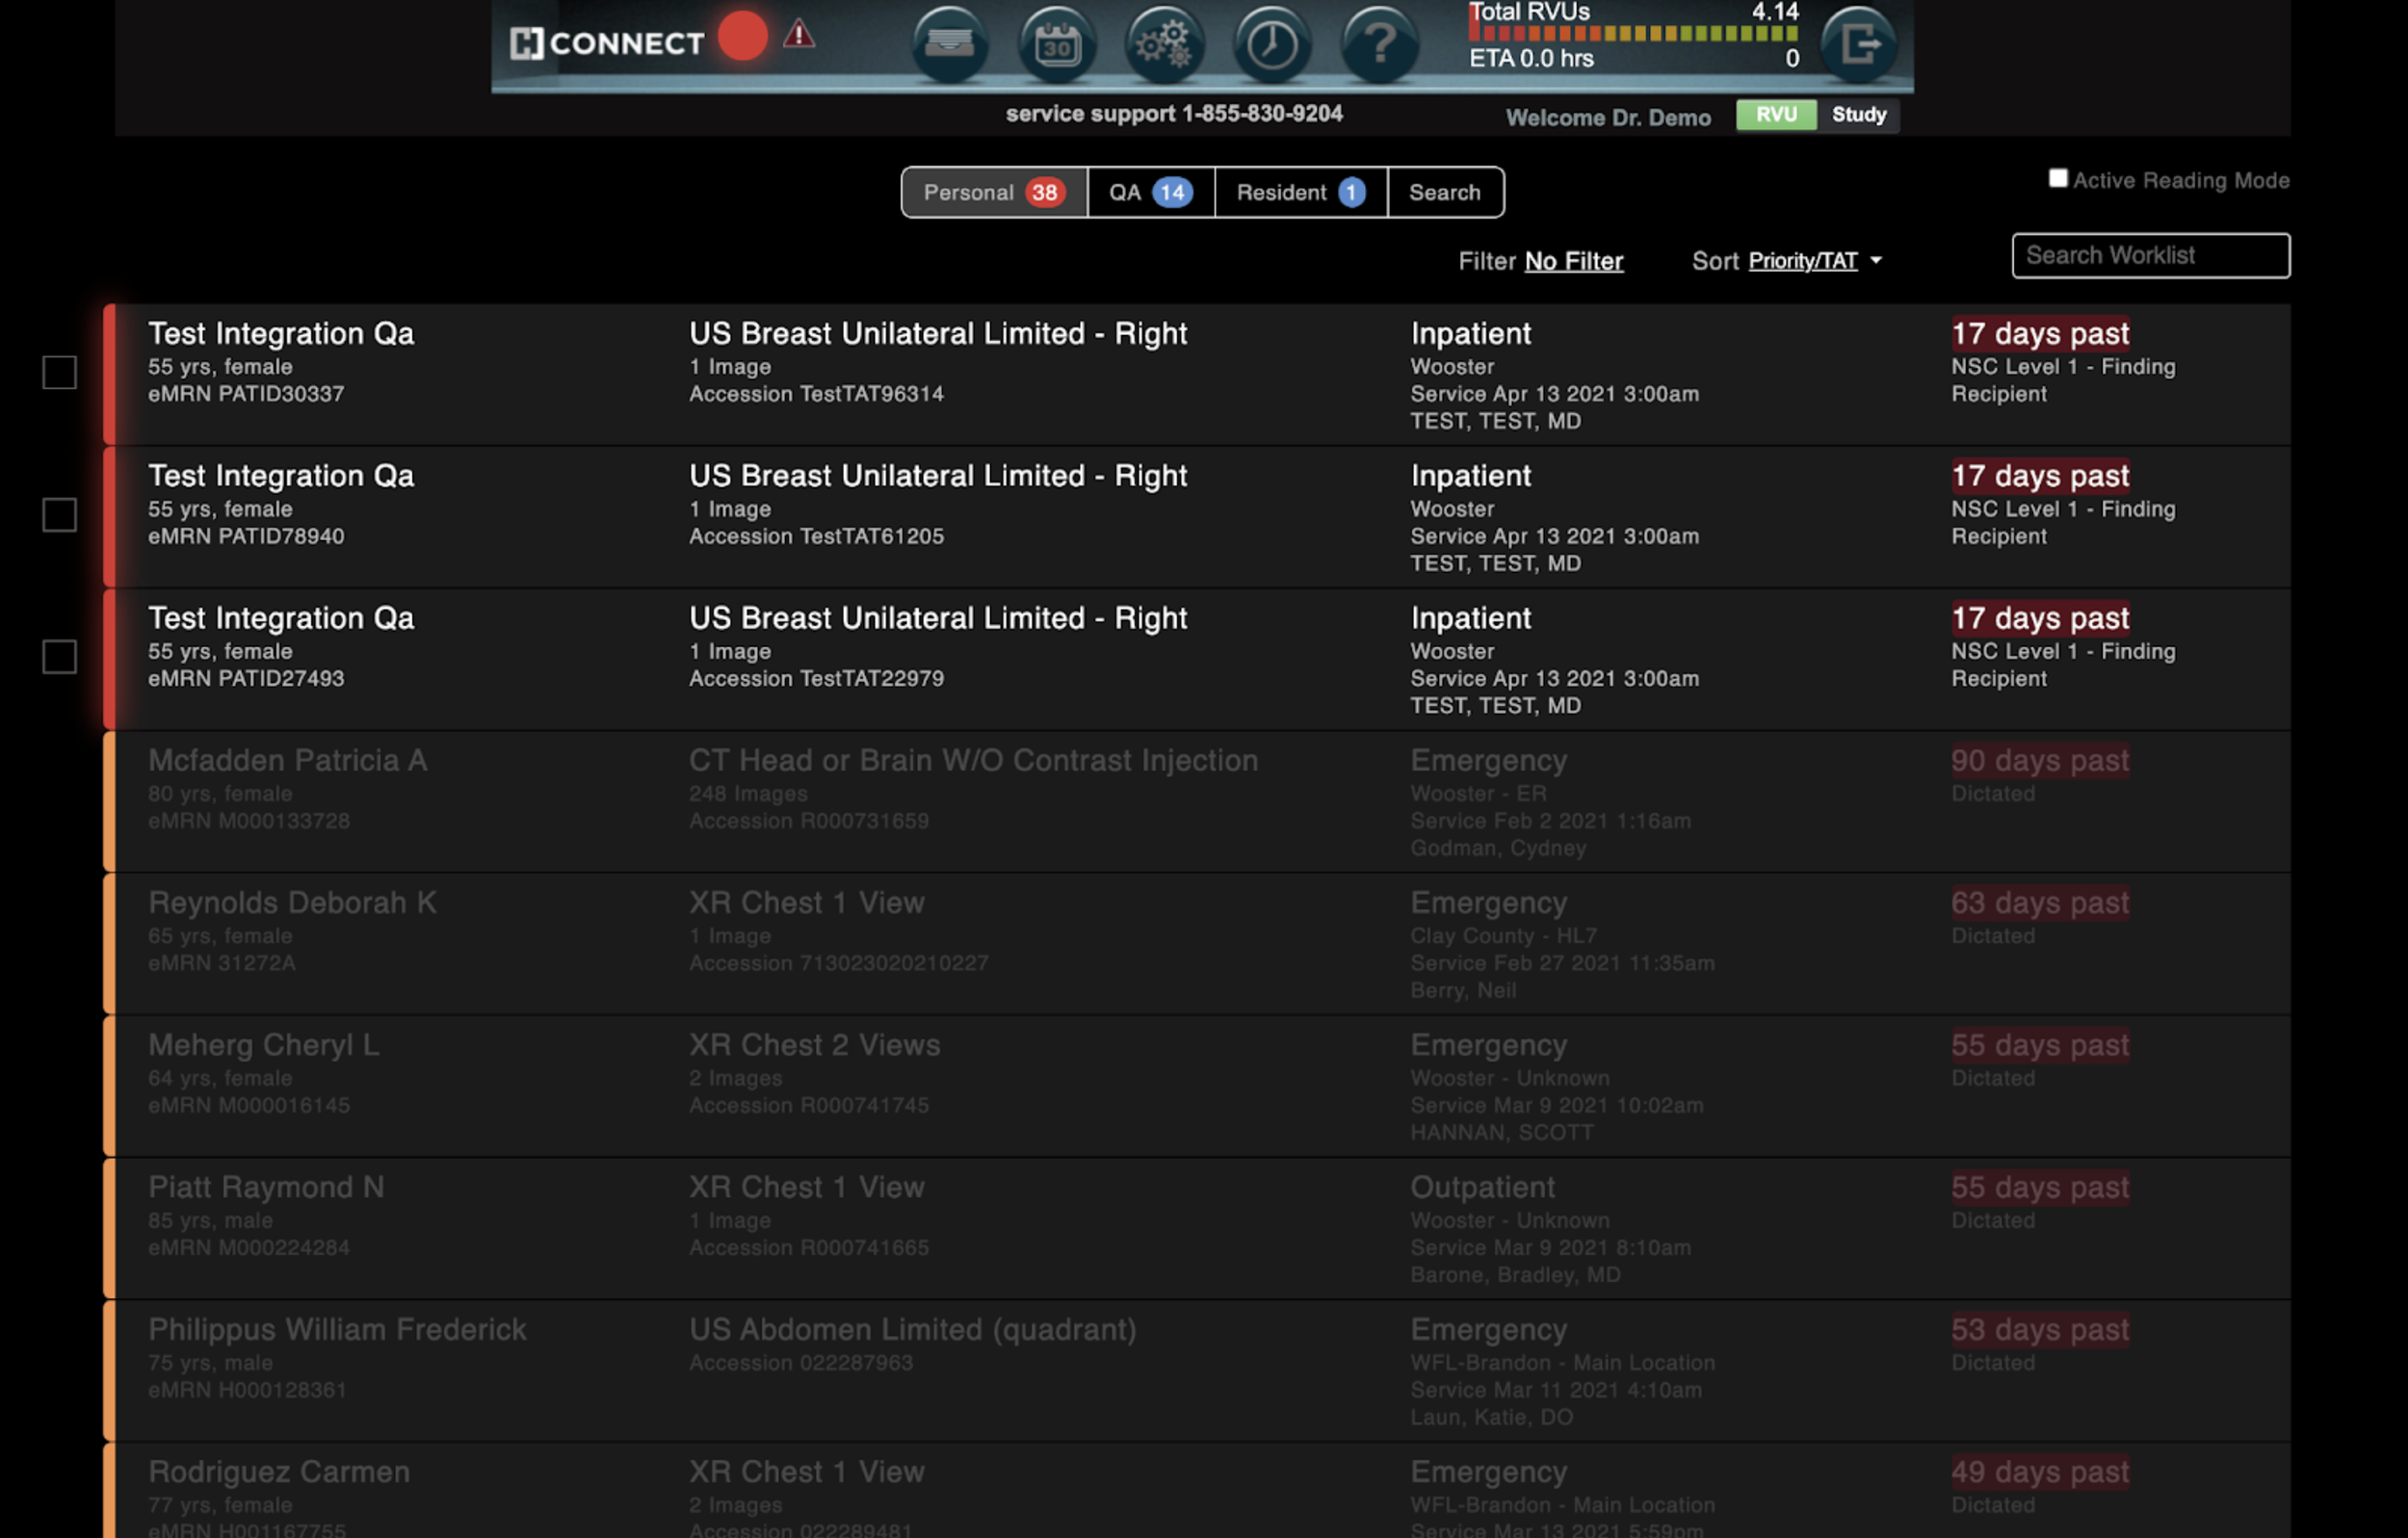Click the sort dropdown arrow caret
2408x1538 pixels.
[1876, 261]
